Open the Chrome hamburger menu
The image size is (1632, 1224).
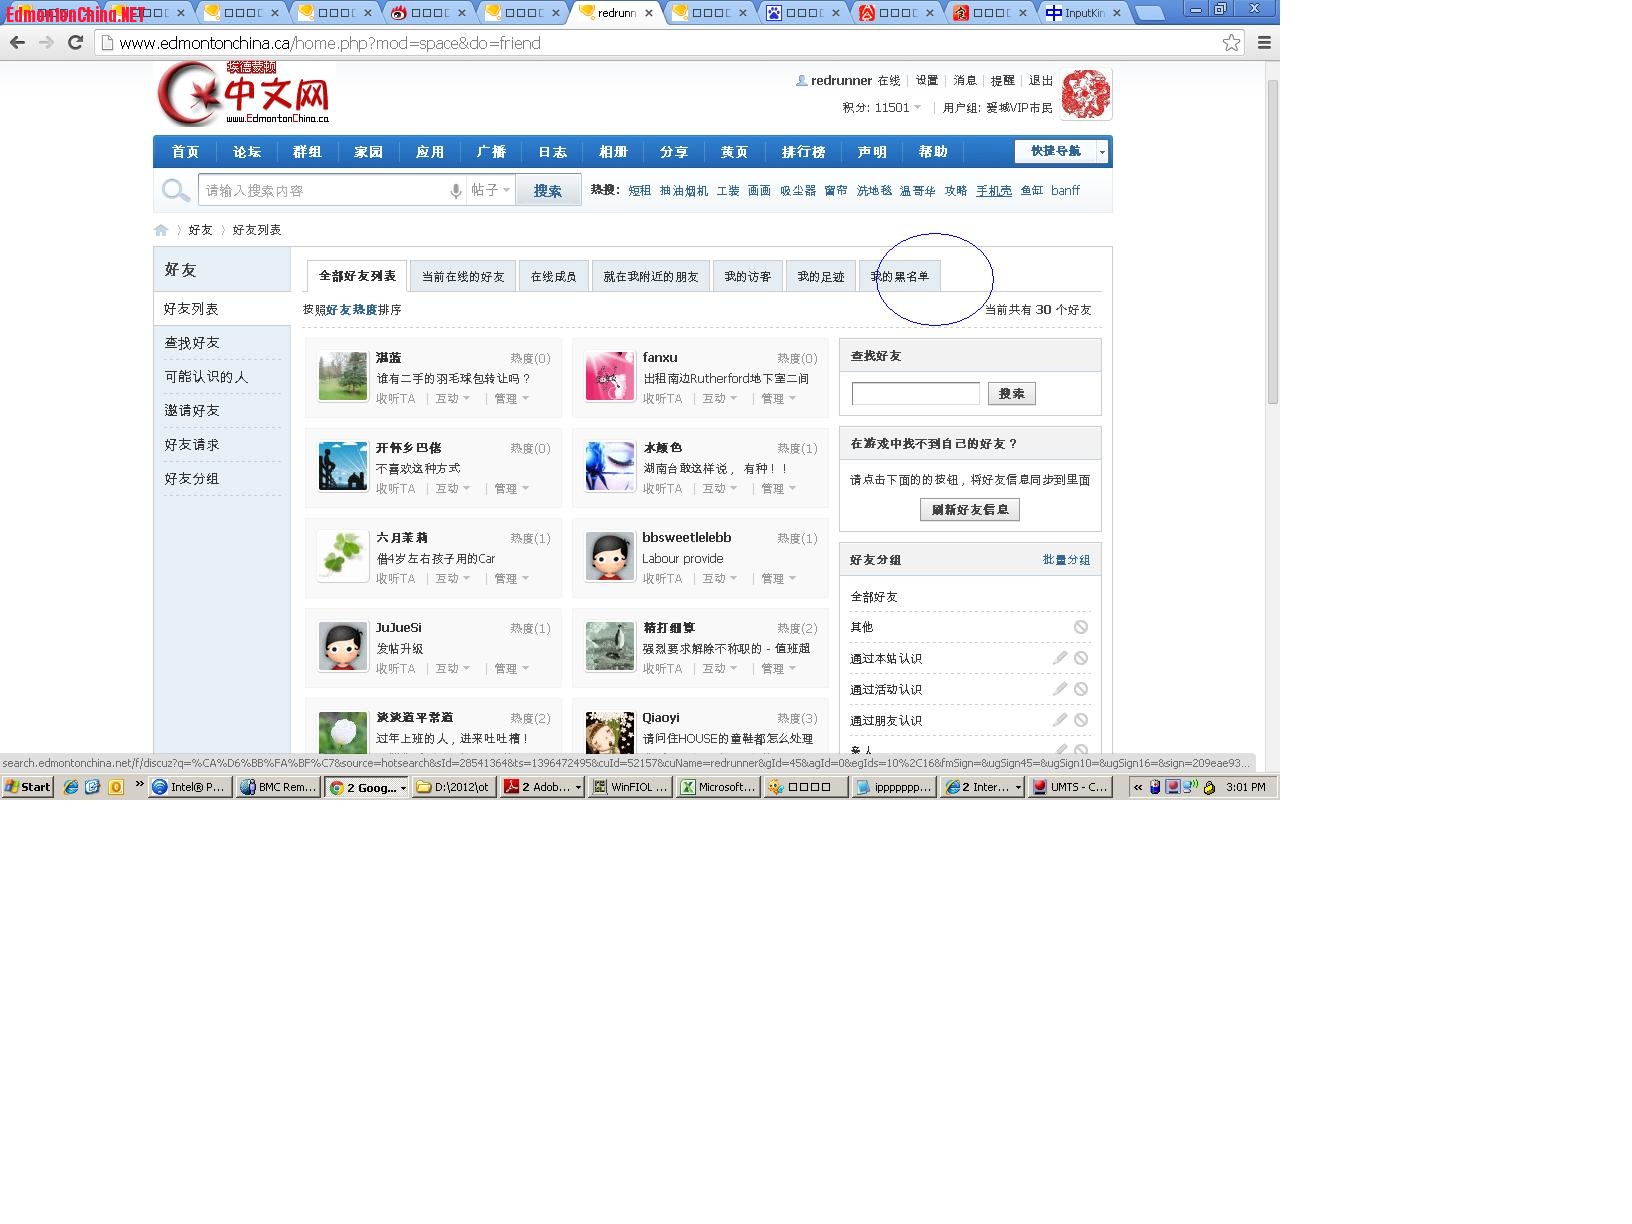coord(1264,43)
